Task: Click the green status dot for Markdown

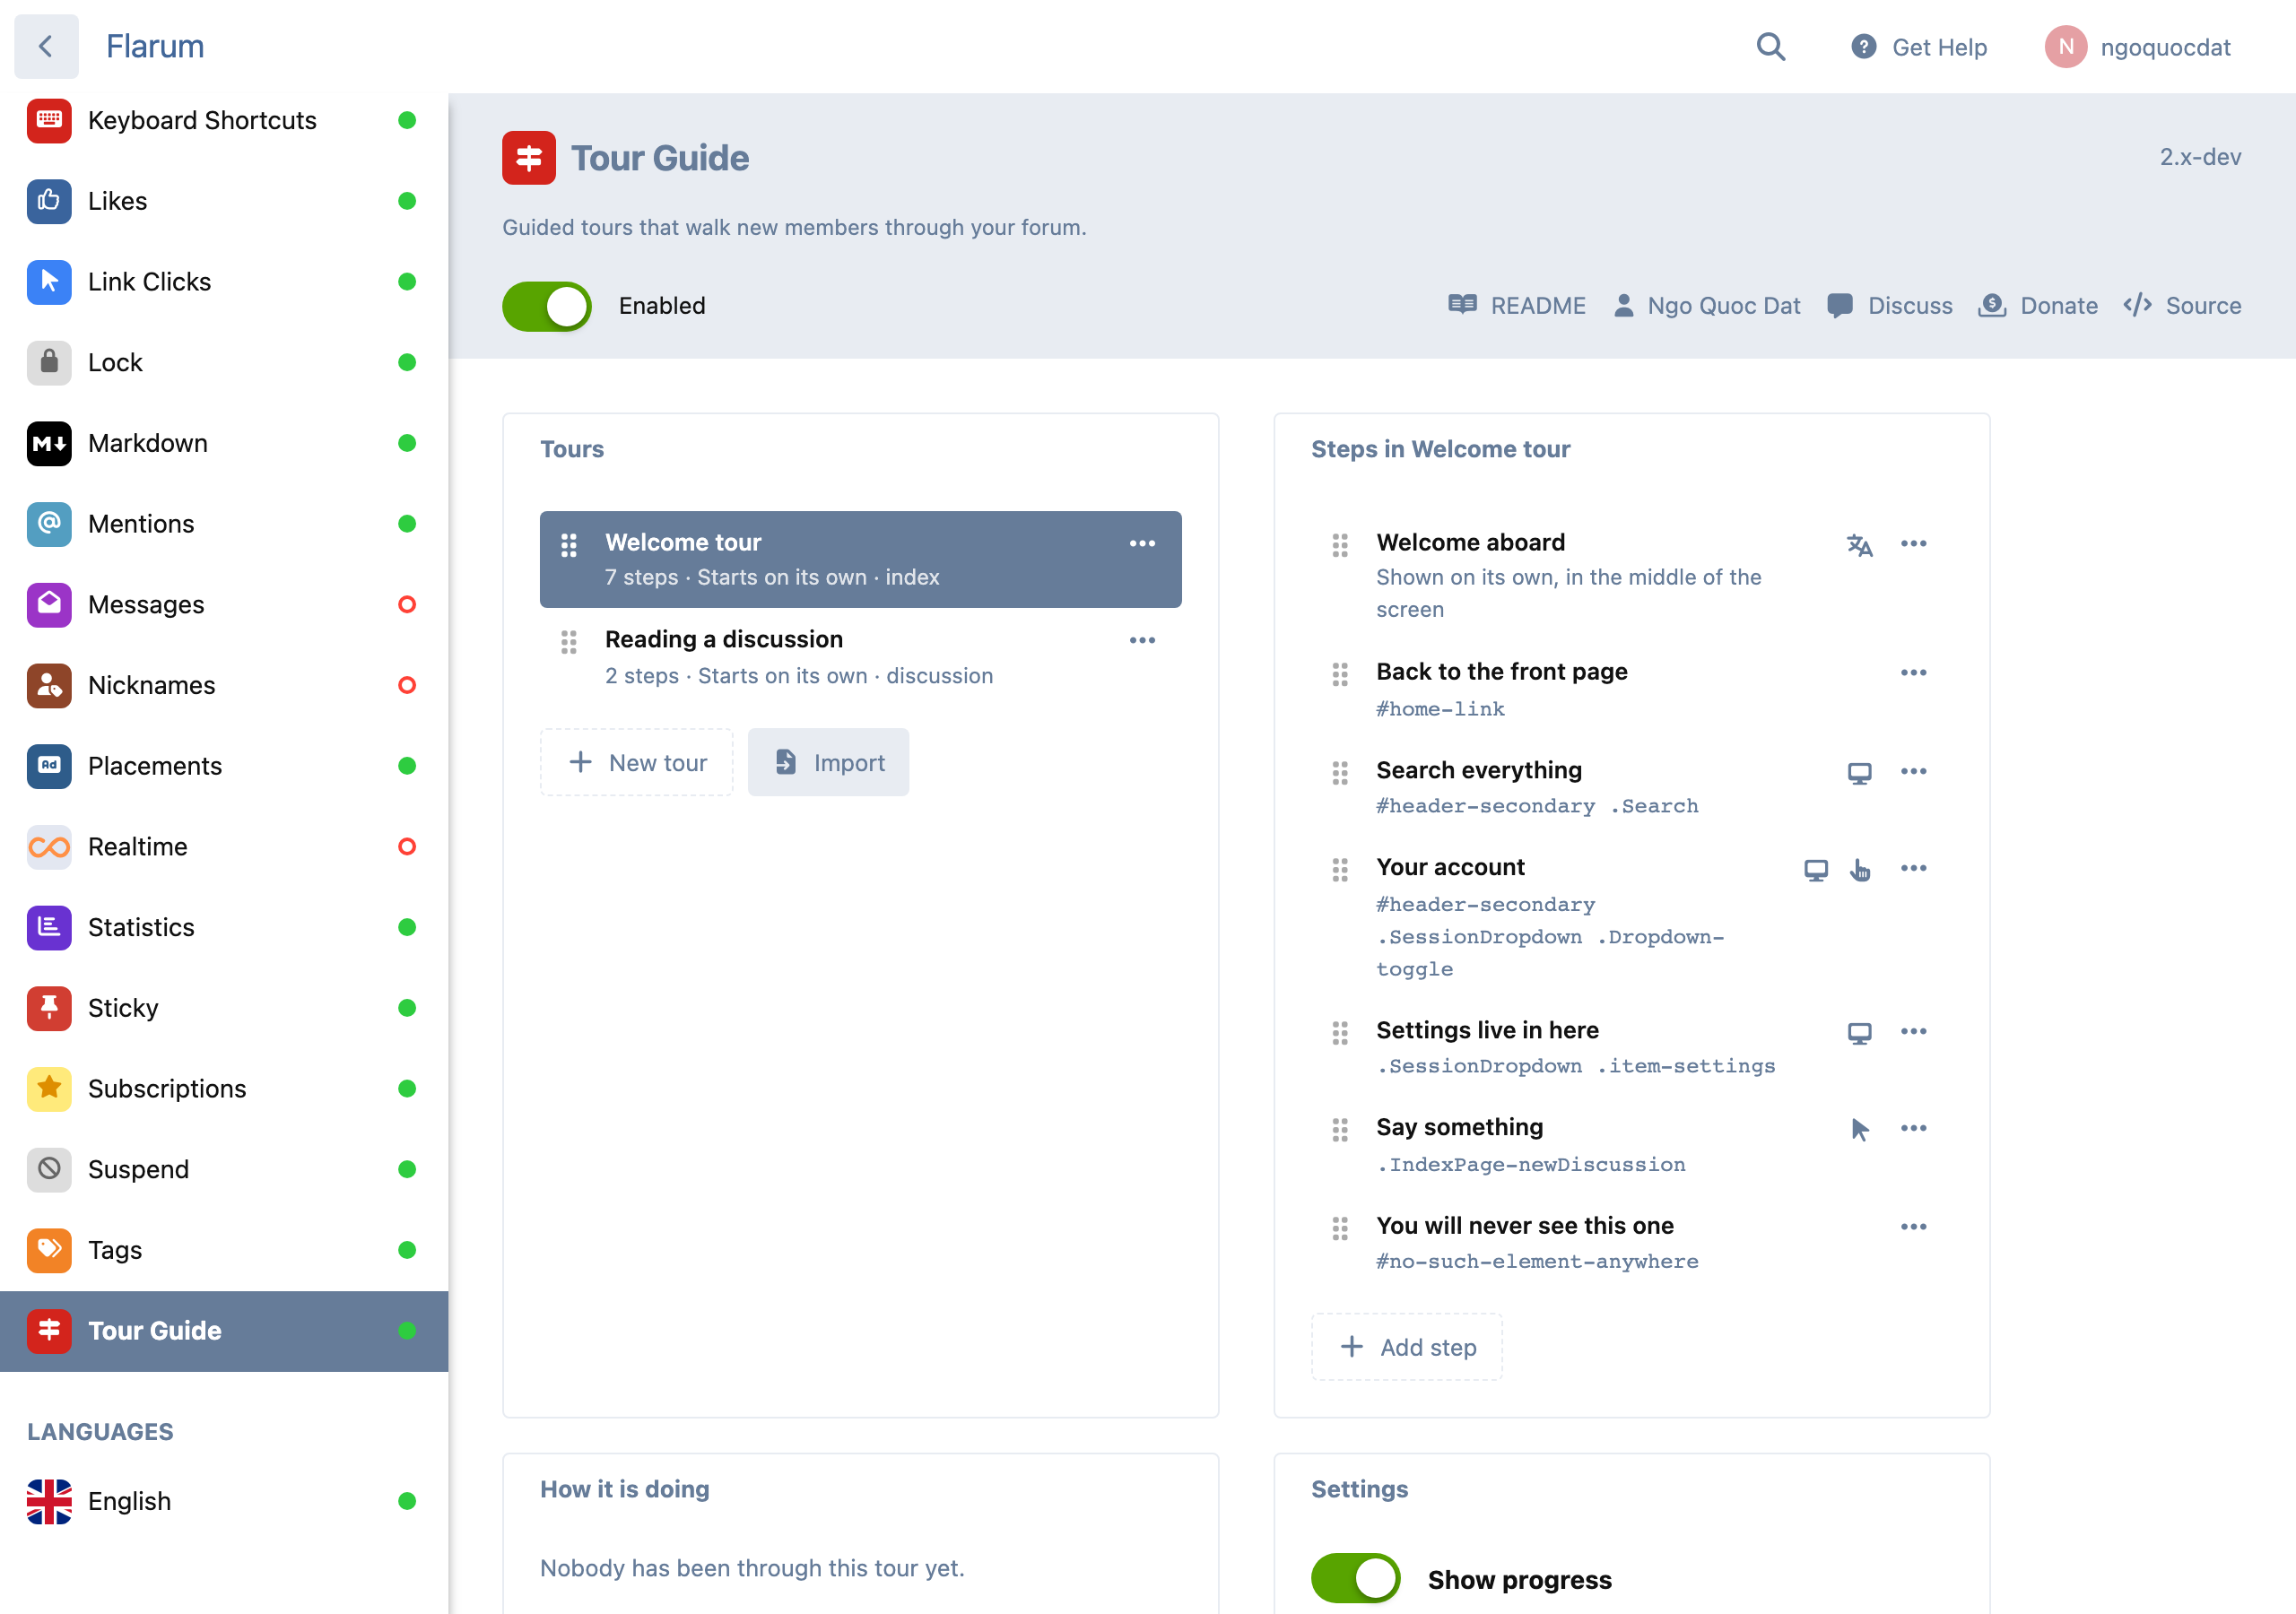Action: click(x=407, y=443)
